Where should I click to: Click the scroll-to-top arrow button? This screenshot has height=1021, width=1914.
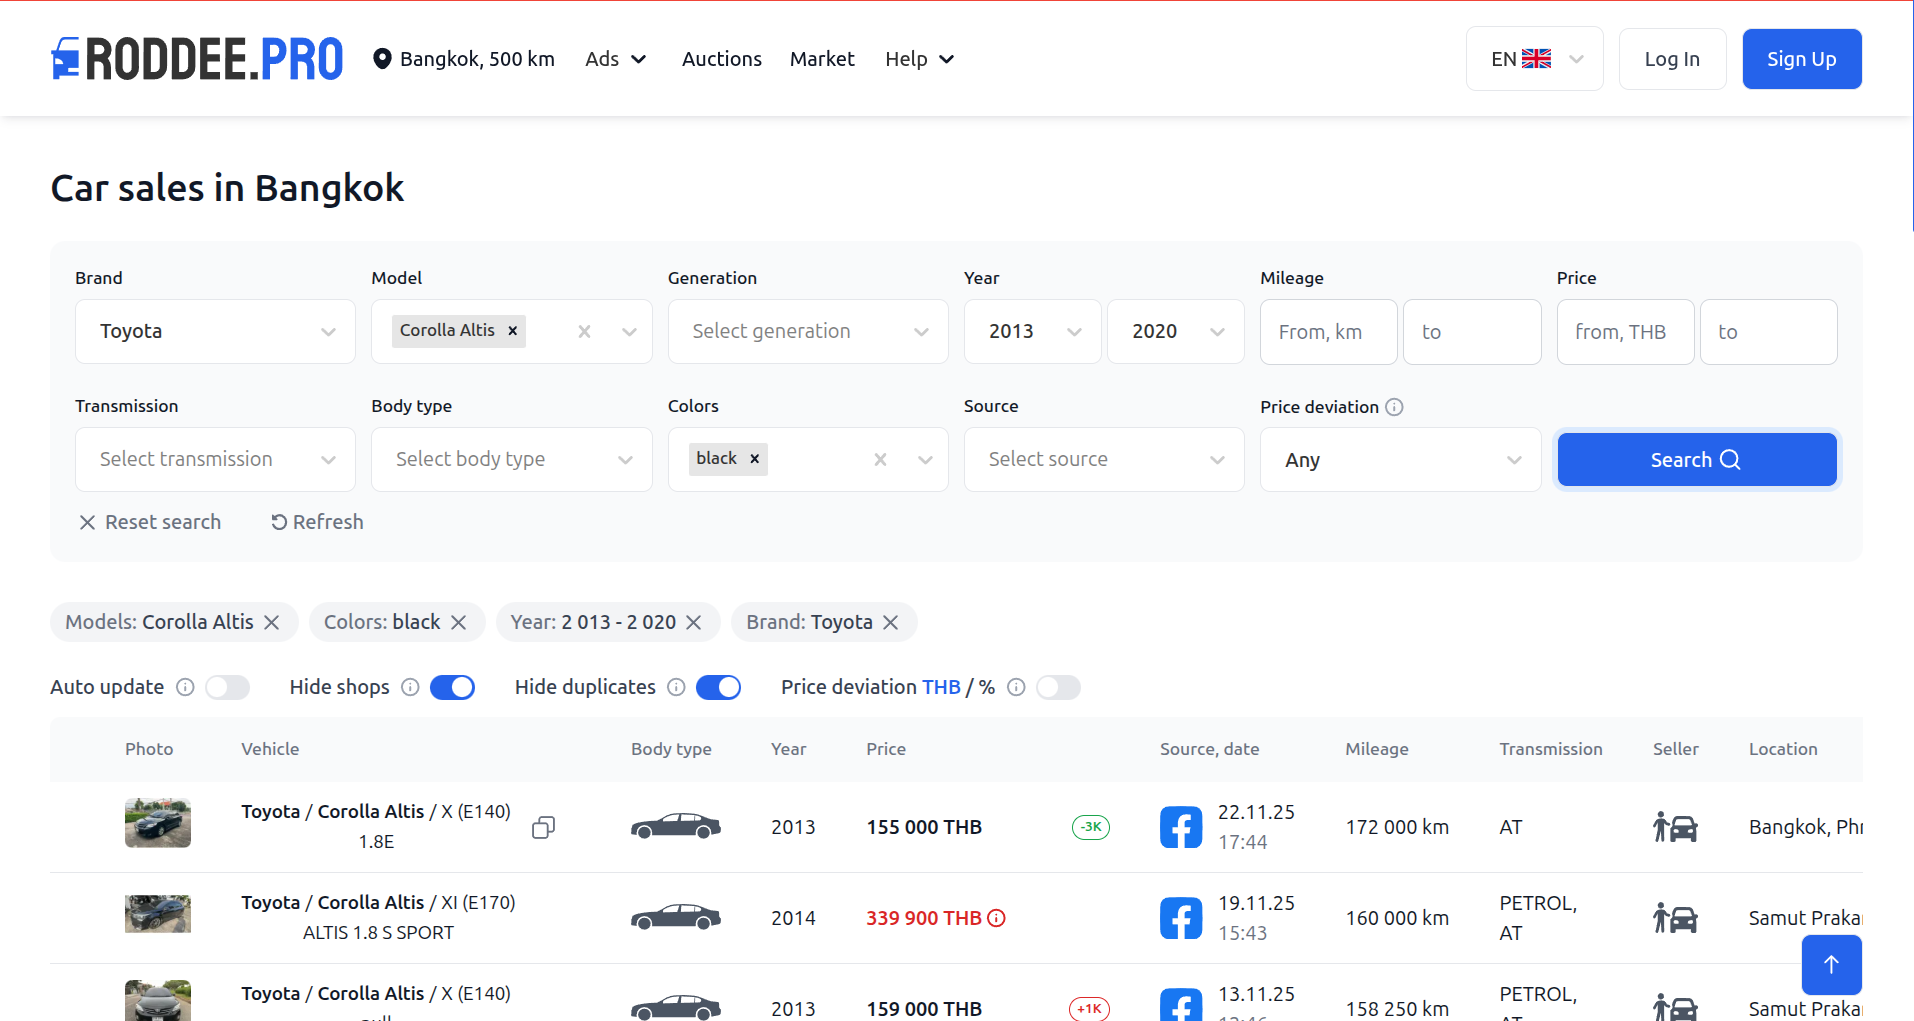coord(1831,964)
